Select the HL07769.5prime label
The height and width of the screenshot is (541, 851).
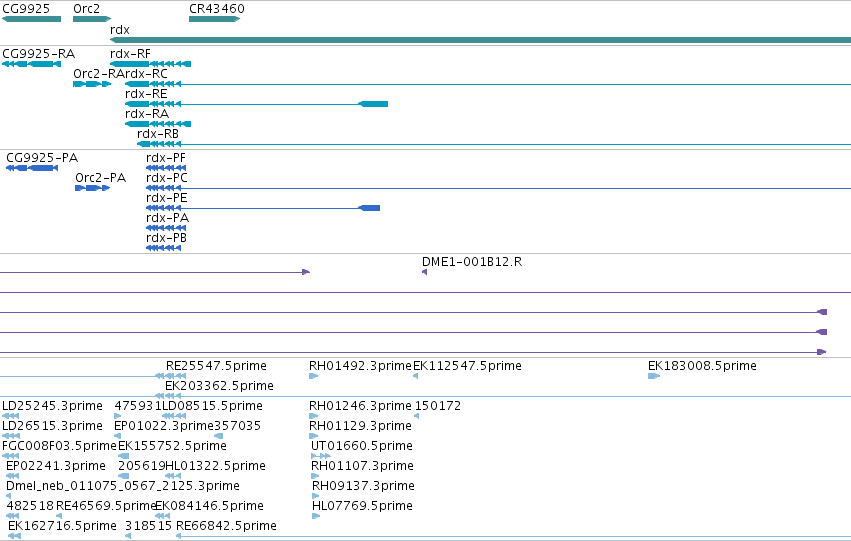363,507
